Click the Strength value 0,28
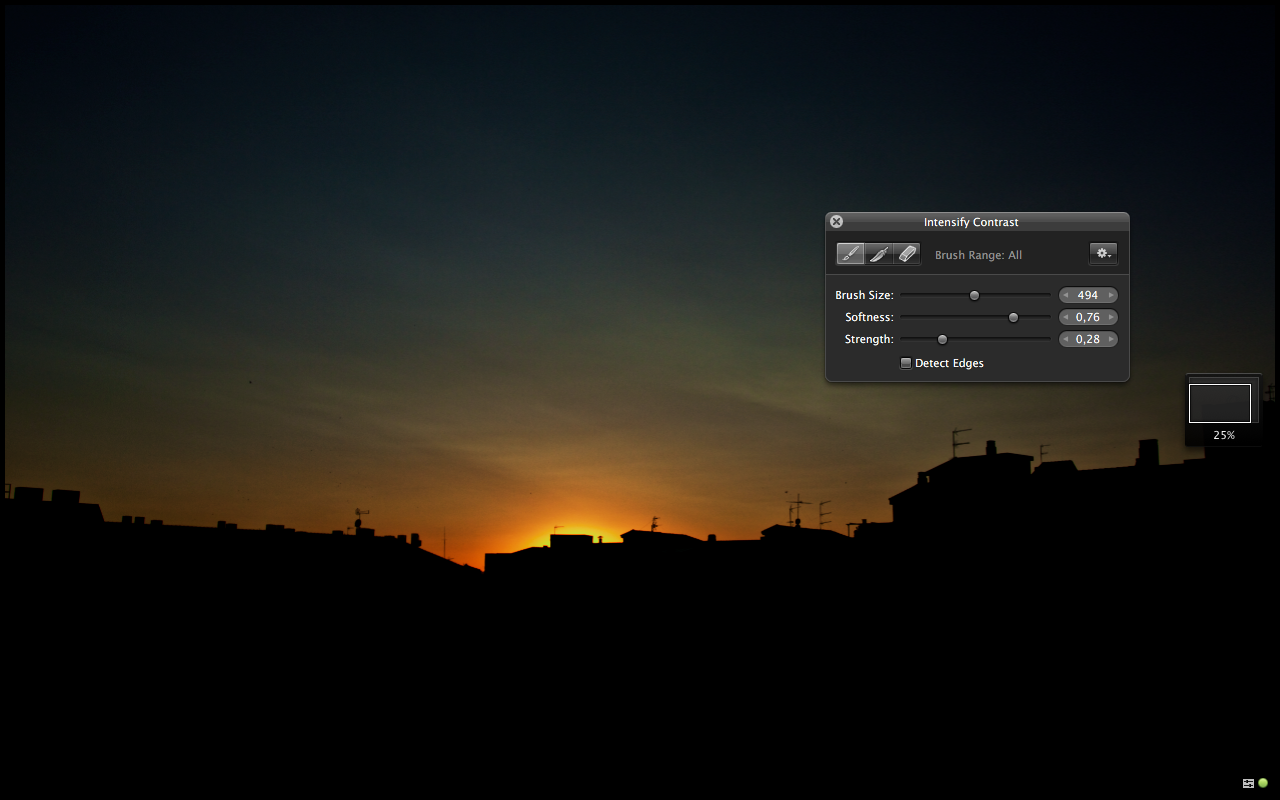1280x800 pixels. pos(1088,339)
